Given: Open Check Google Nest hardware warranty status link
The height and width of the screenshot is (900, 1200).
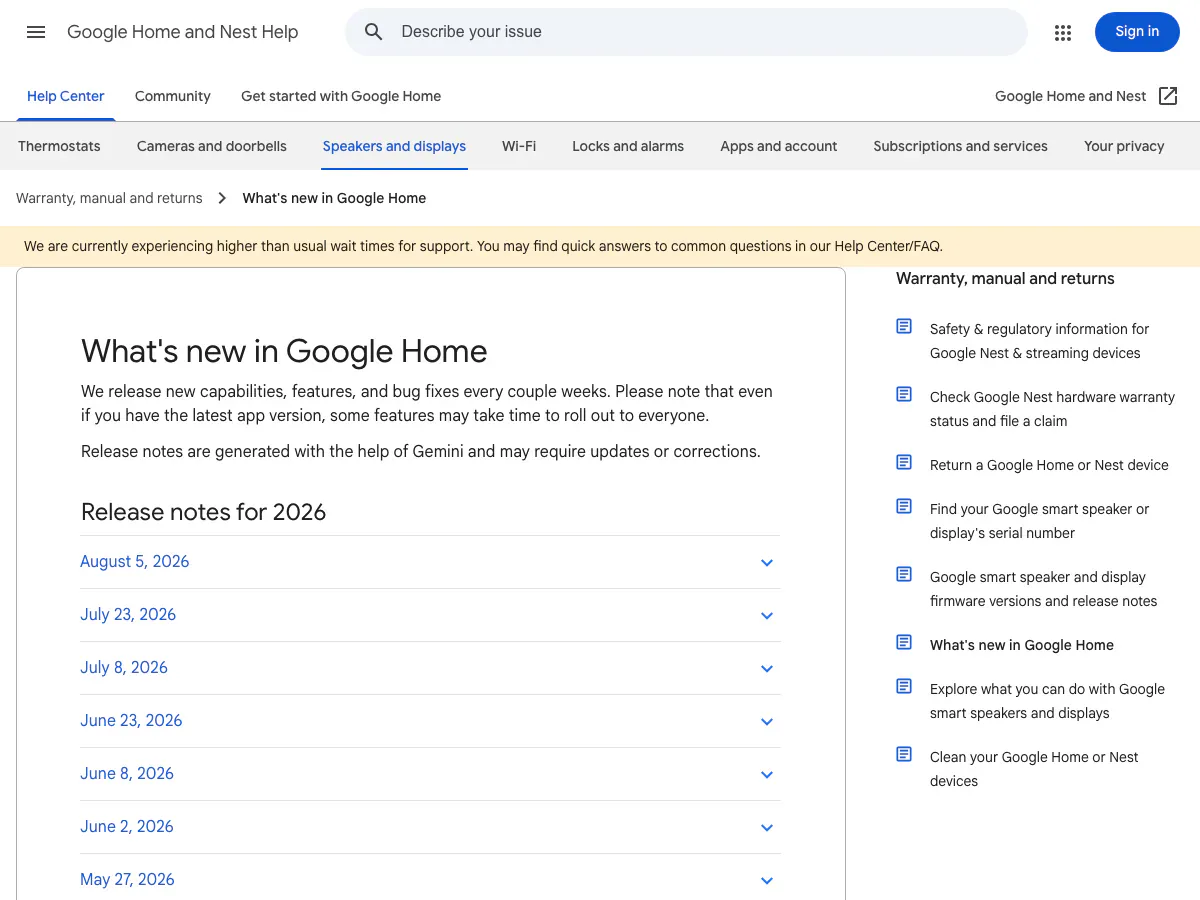Looking at the screenshot, I should [1052, 409].
